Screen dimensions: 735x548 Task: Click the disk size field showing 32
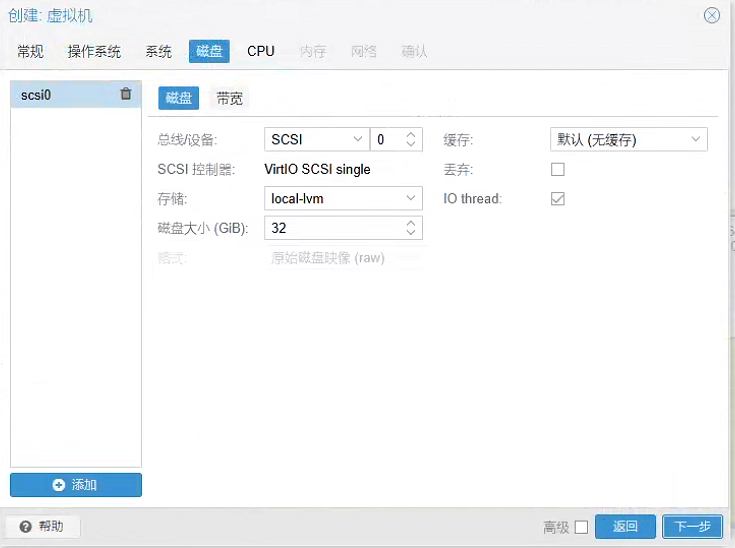(343, 228)
